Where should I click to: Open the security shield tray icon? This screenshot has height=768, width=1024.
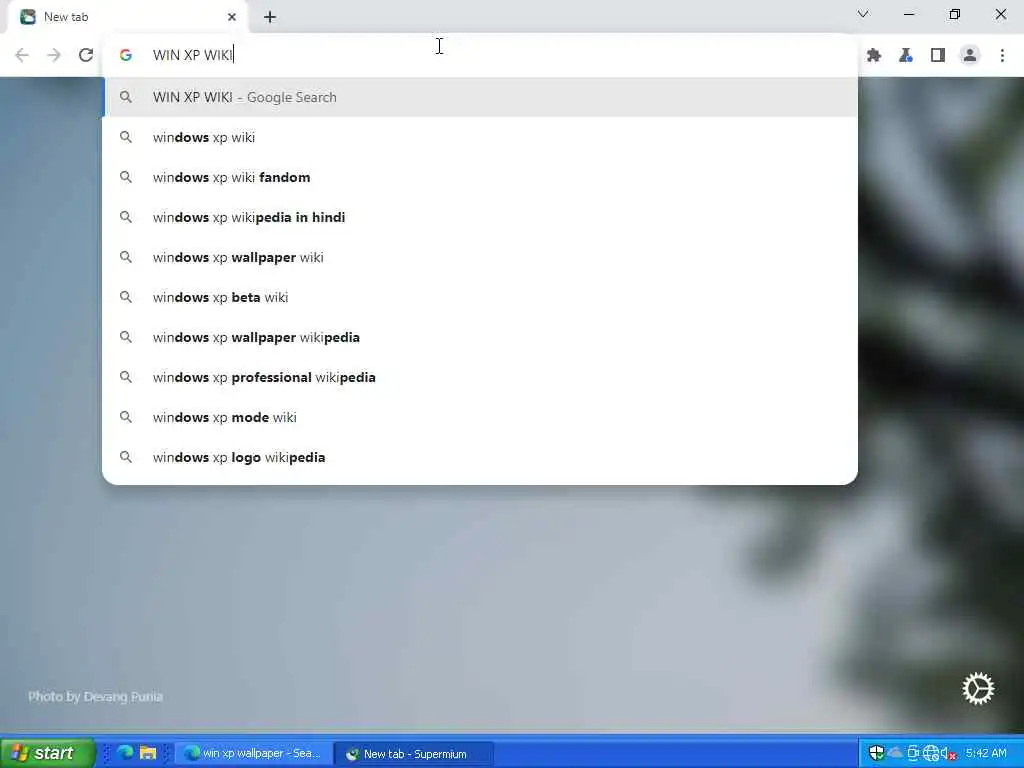pyautogui.click(x=877, y=753)
